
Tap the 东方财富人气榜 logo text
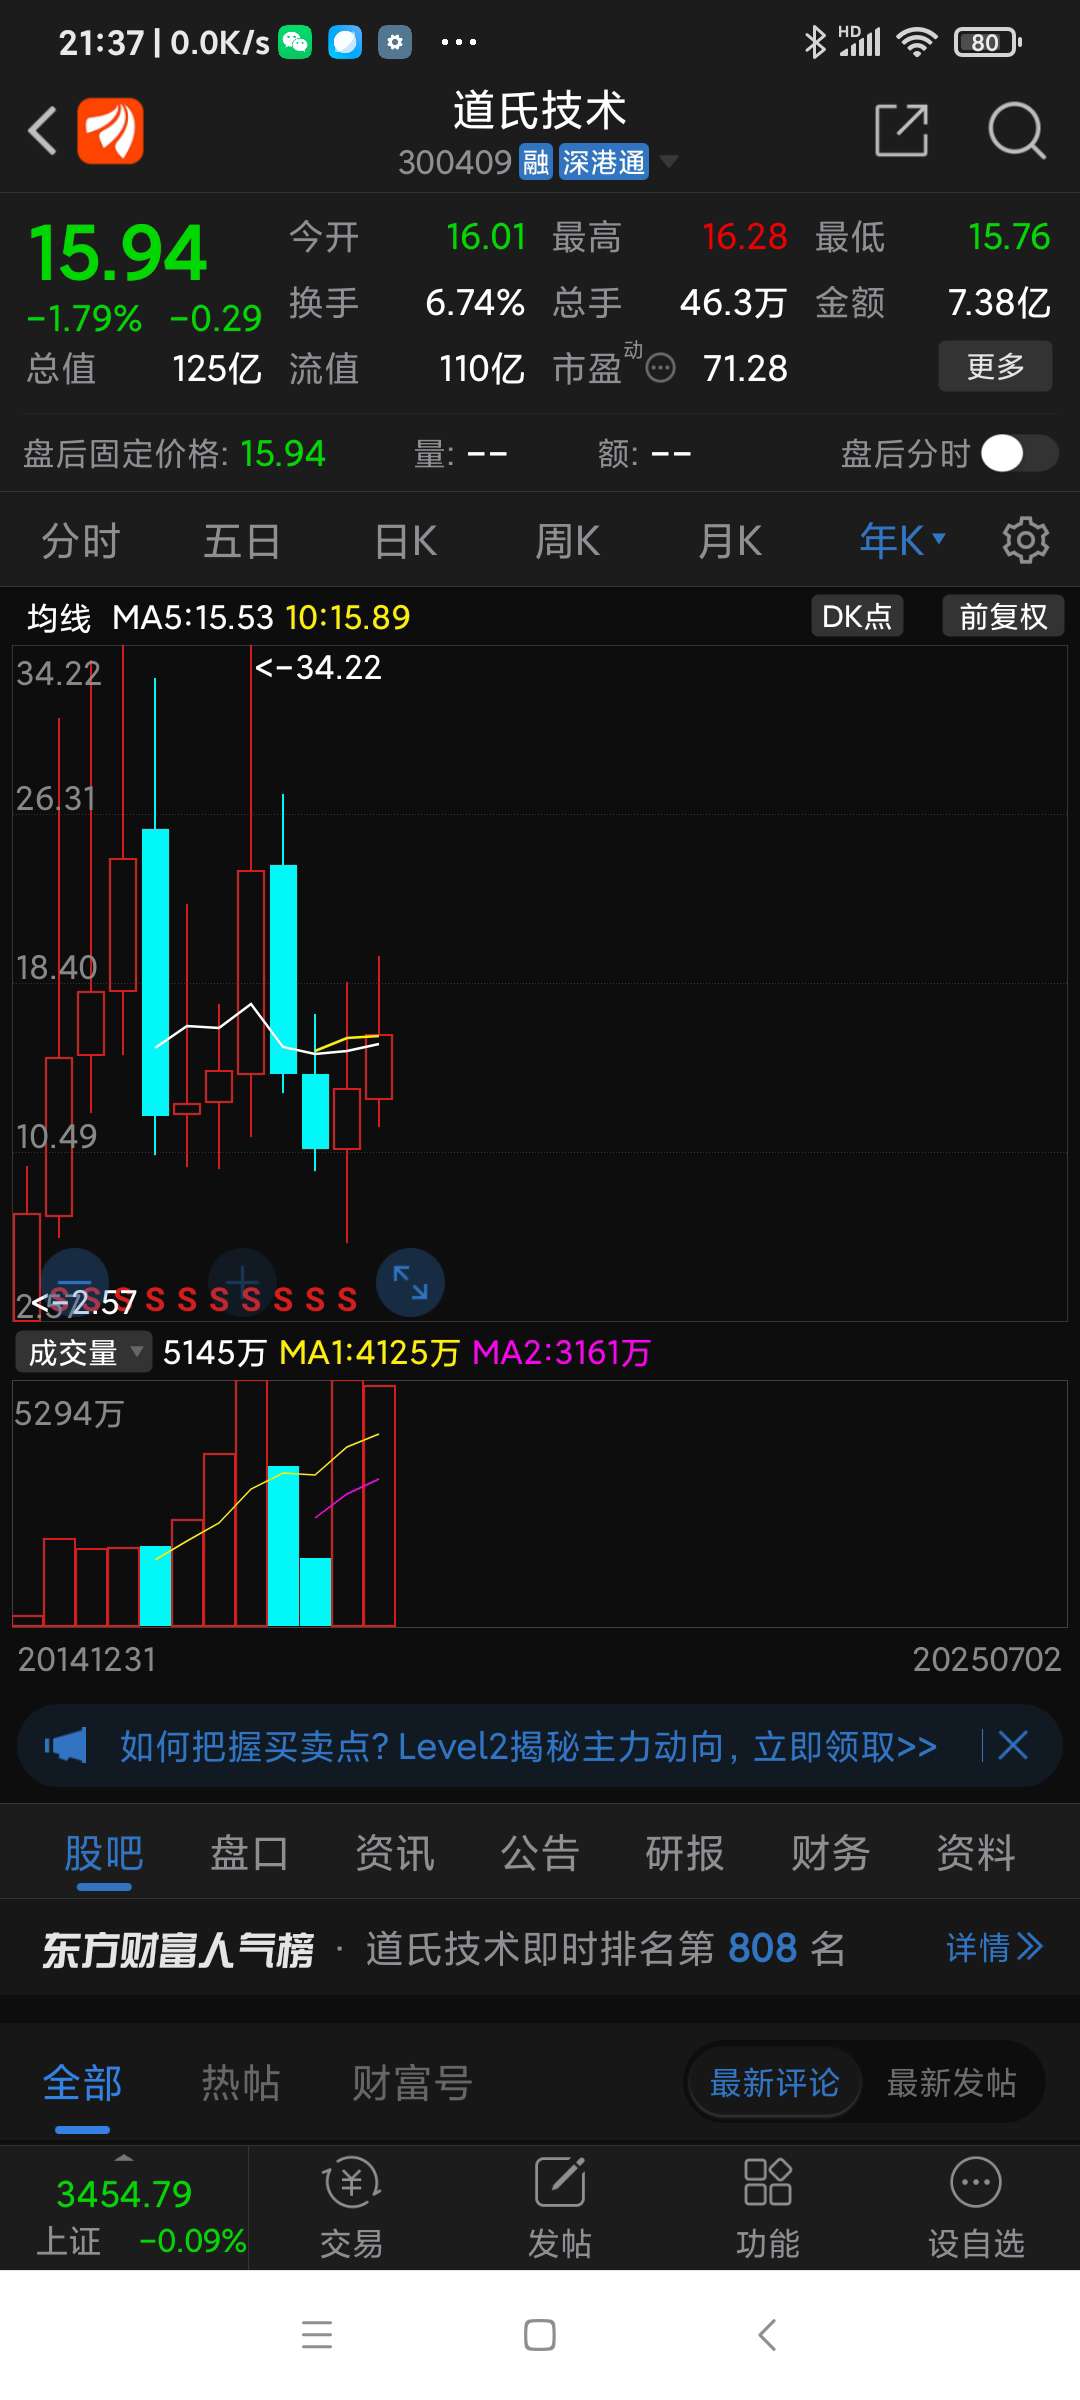pyautogui.click(x=178, y=1949)
